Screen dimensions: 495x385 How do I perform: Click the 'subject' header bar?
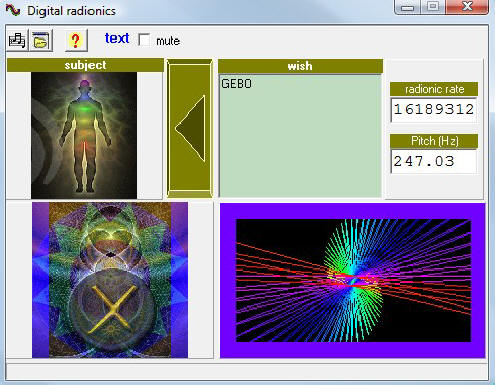(85, 65)
